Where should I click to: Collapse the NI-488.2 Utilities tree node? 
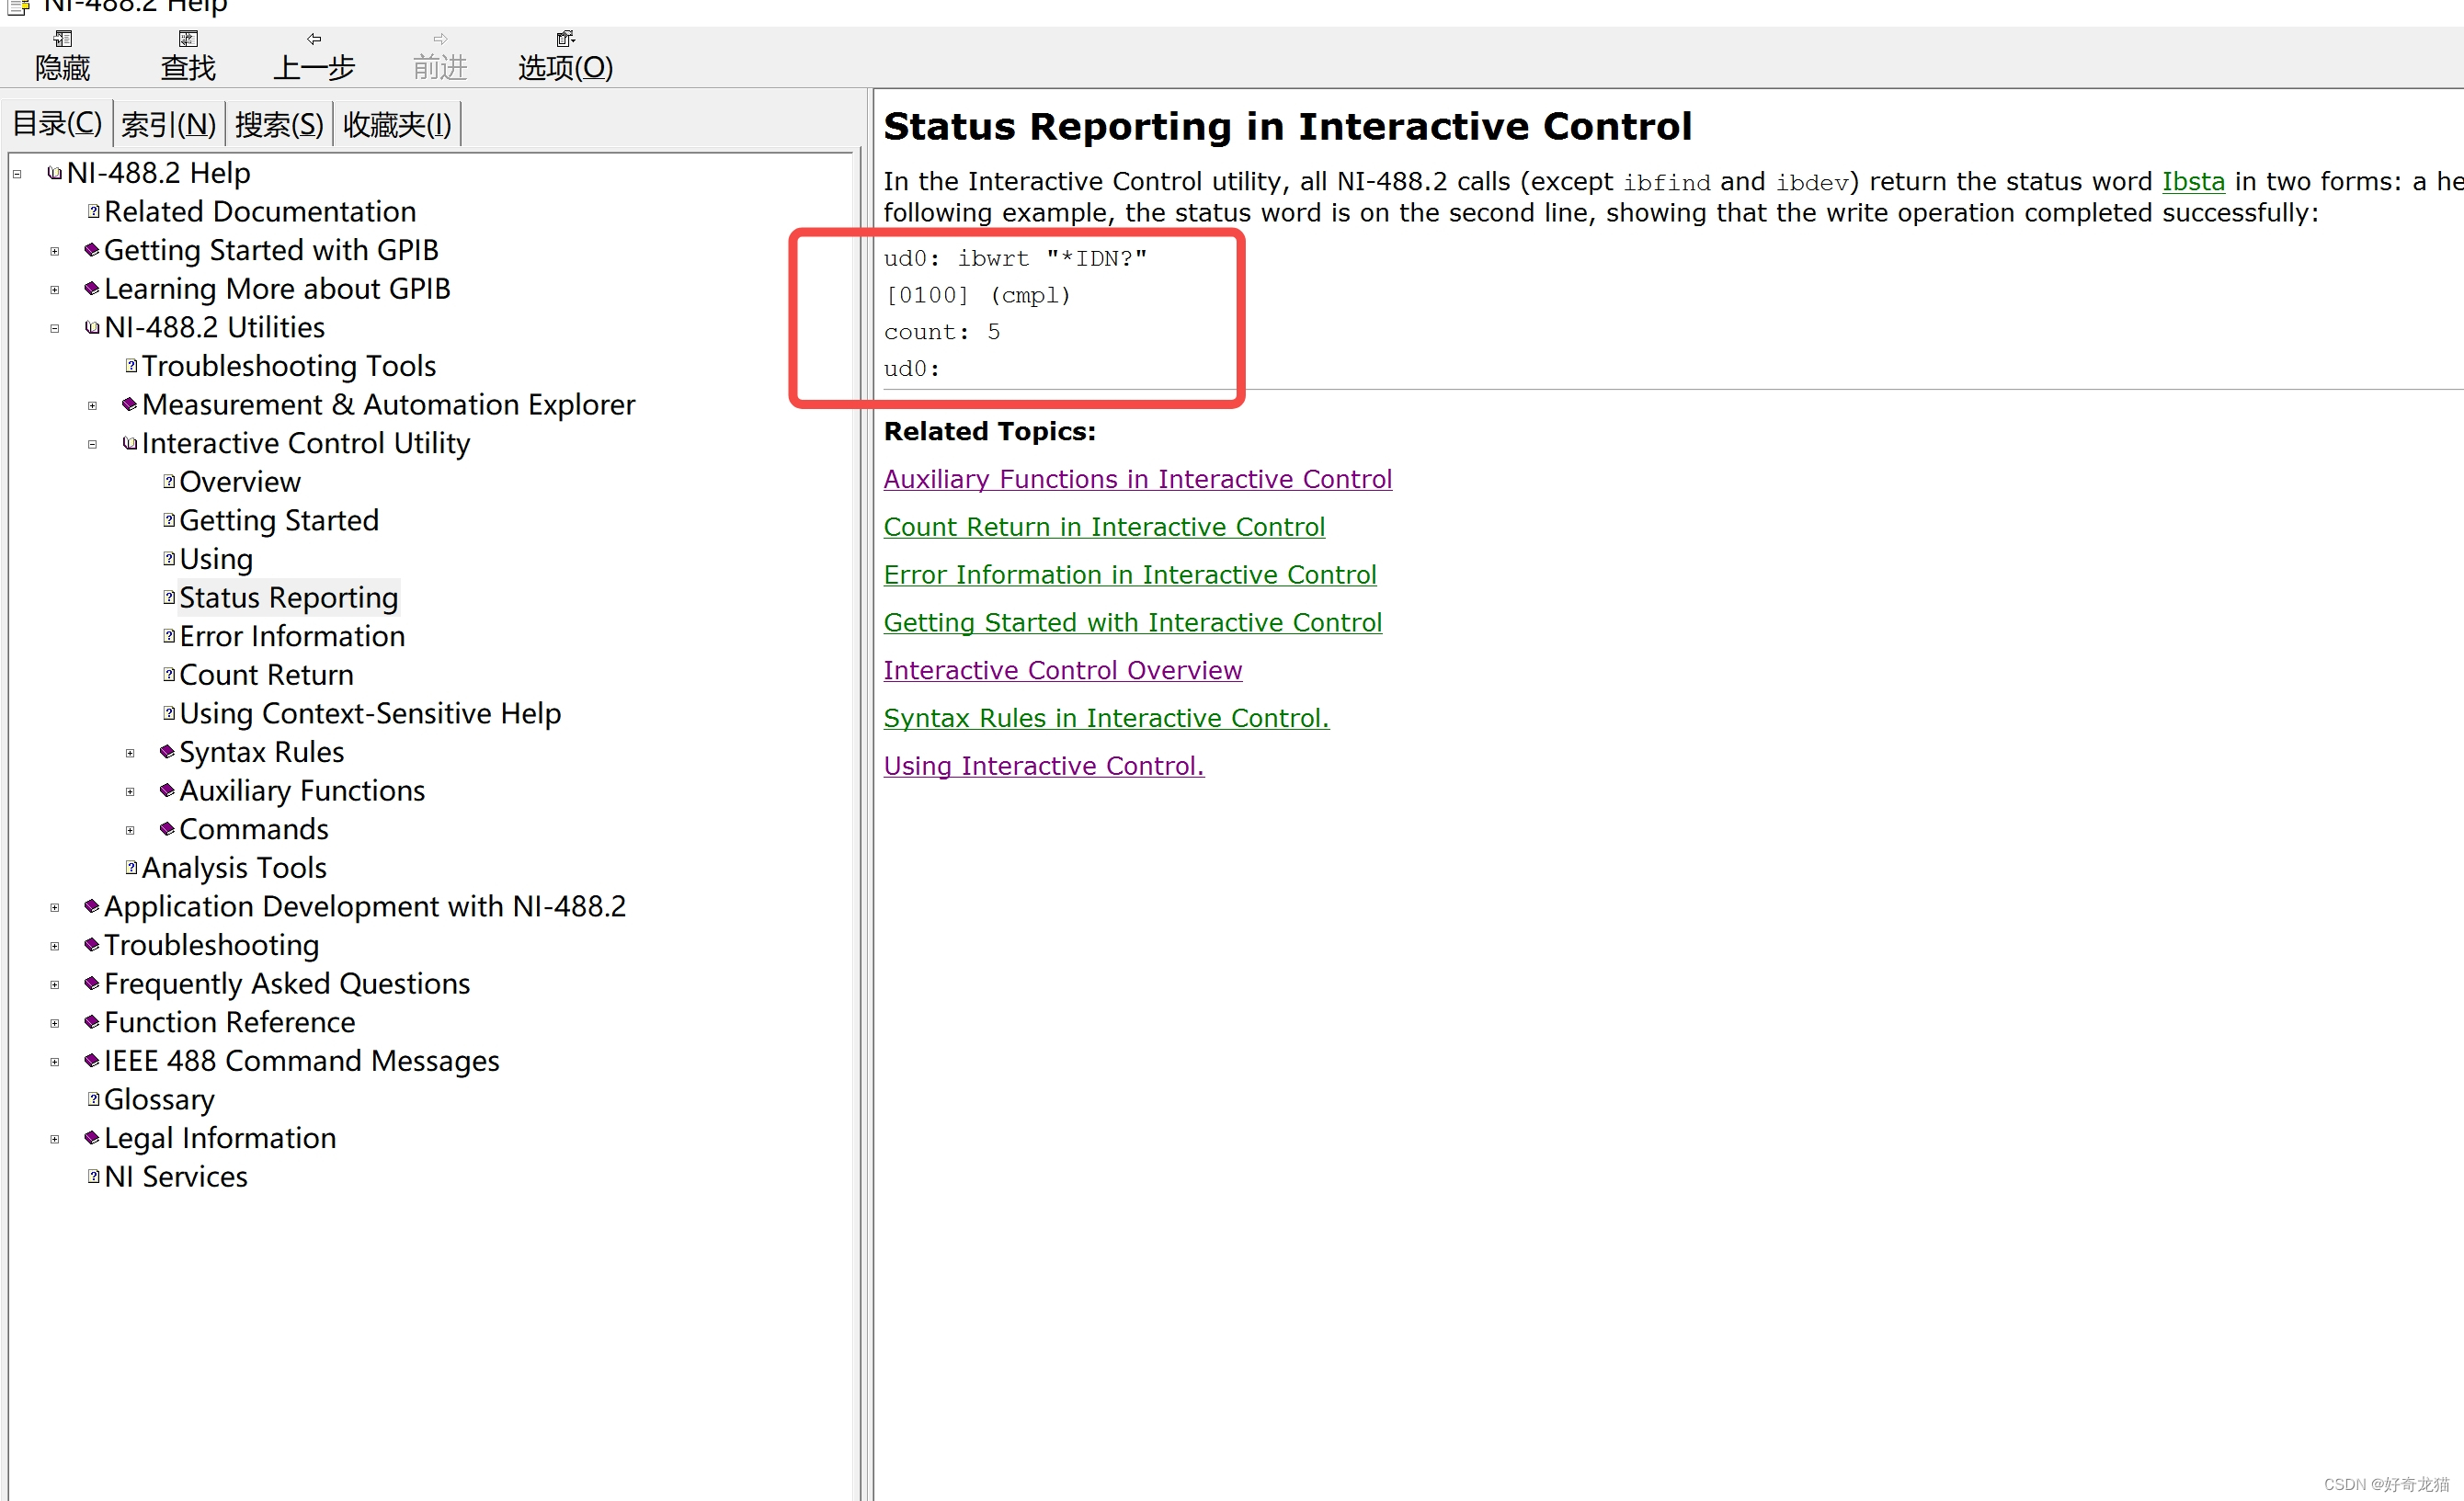point(55,329)
